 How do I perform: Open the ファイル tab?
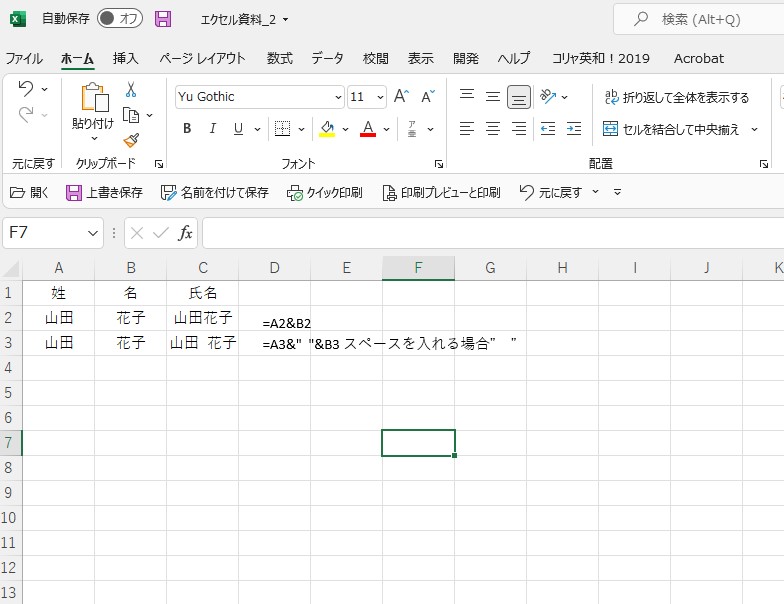24,58
